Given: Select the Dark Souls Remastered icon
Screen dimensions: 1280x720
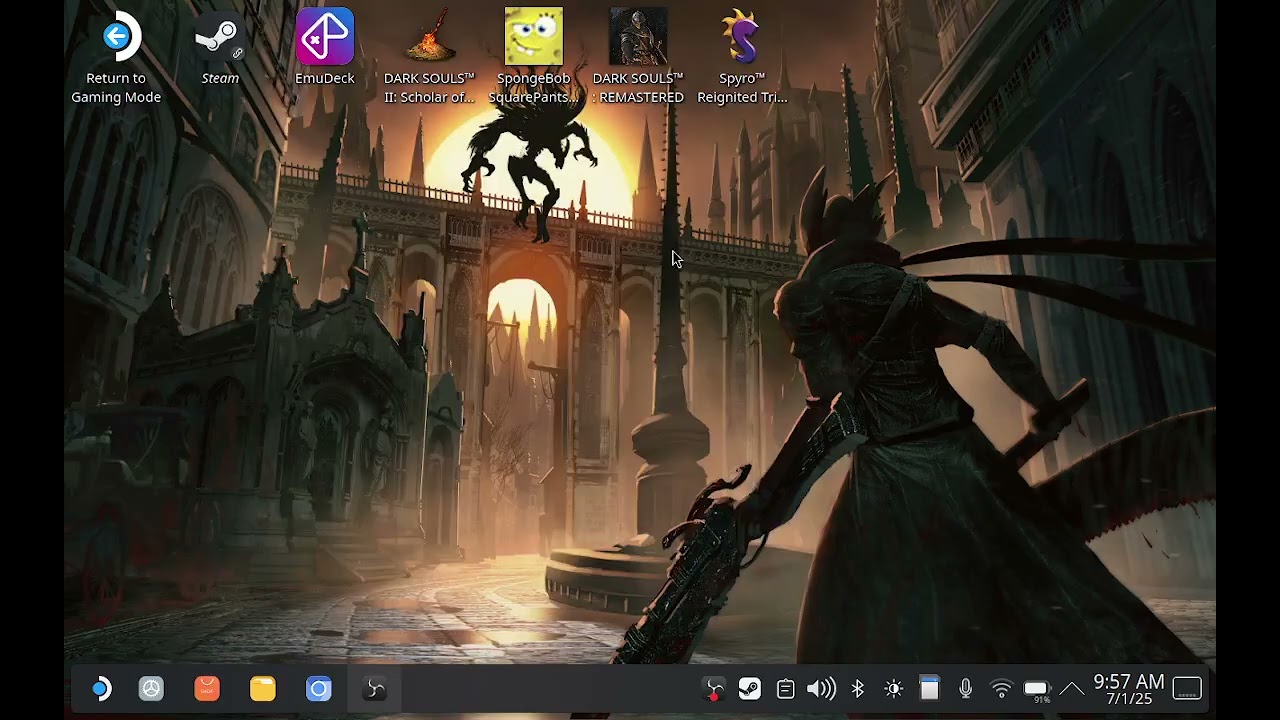Looking at the screenshot, I should pyautogui.click(x=638, y=58).
